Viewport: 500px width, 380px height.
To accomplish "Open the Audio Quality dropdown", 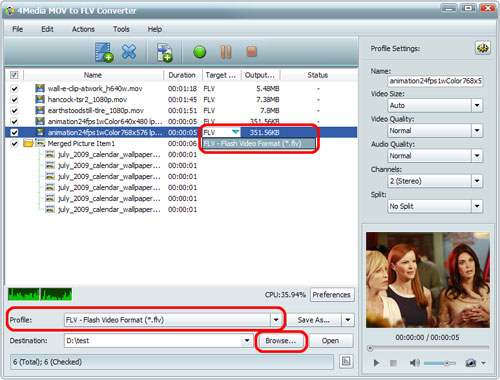I will click(x=477, y=156).
